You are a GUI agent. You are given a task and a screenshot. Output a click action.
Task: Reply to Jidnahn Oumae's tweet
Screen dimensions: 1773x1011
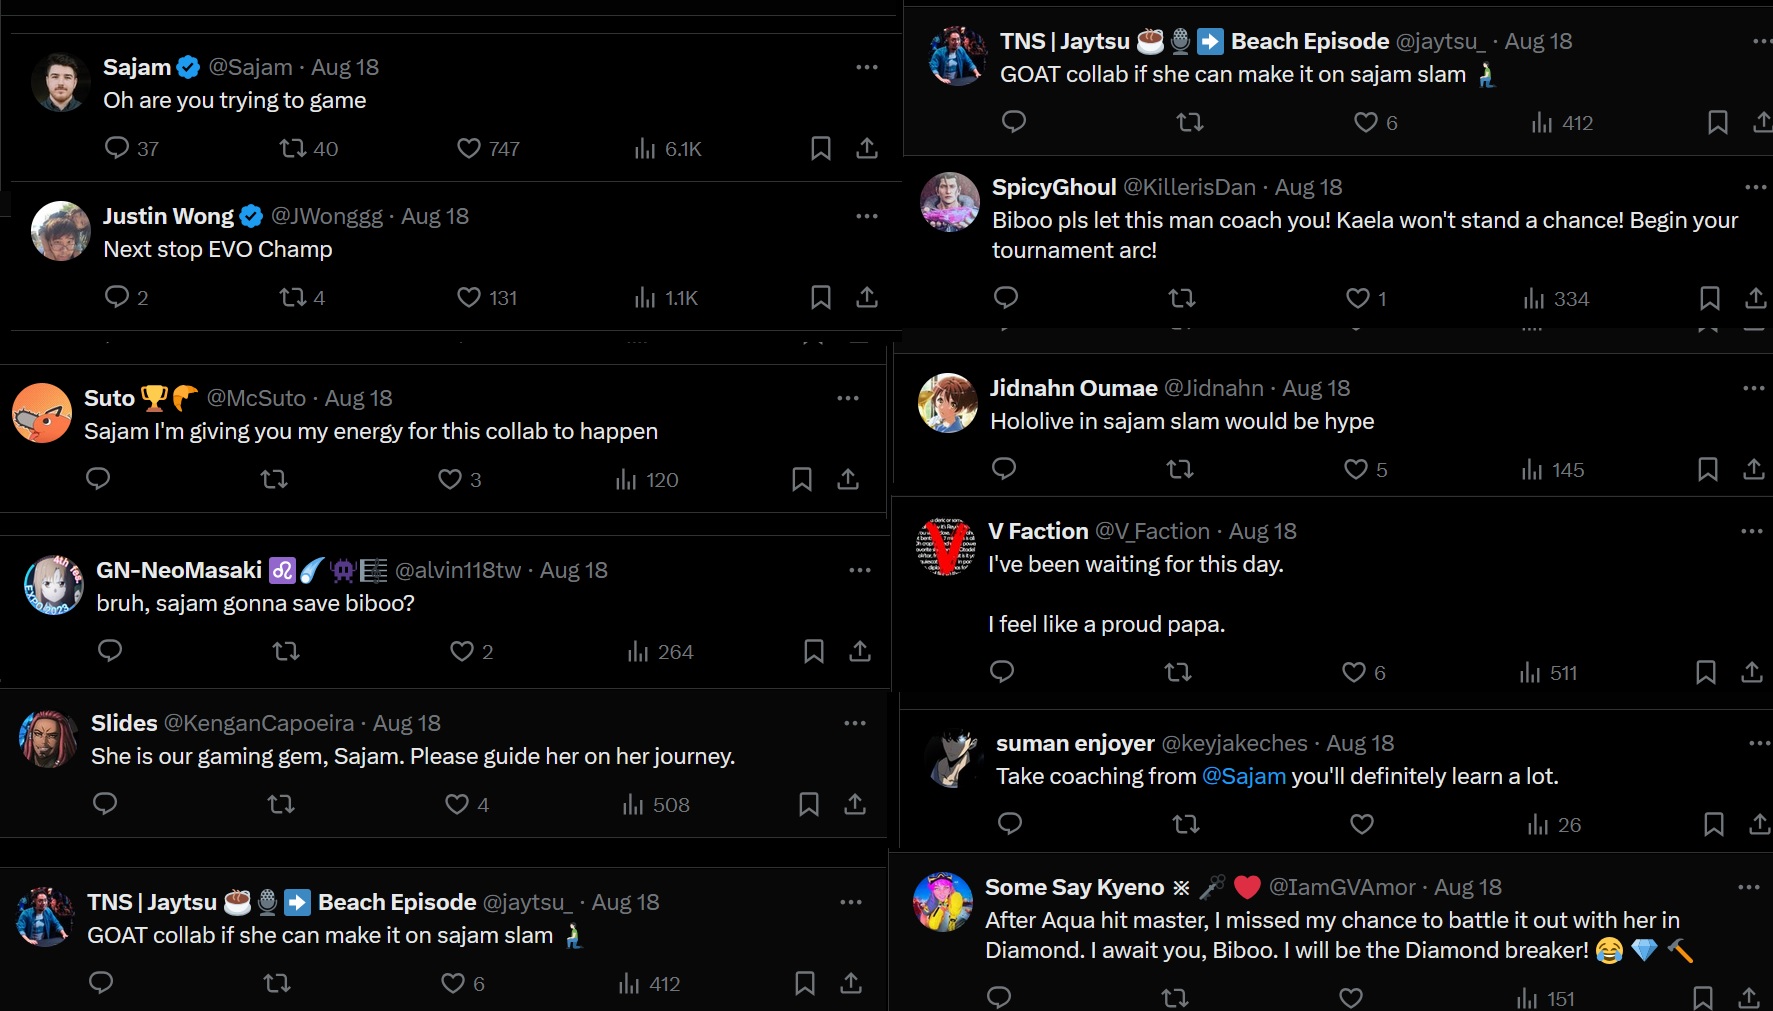(x=1004, y=469)
